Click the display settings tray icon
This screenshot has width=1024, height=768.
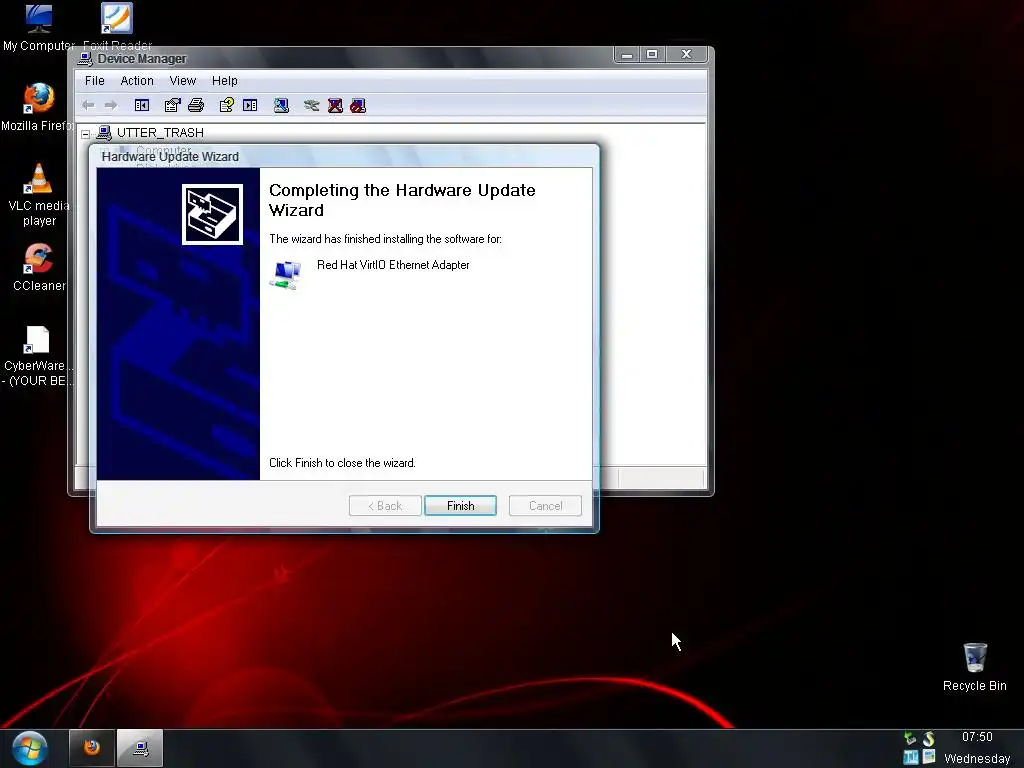pyautogui.click(x=929, y=758)
